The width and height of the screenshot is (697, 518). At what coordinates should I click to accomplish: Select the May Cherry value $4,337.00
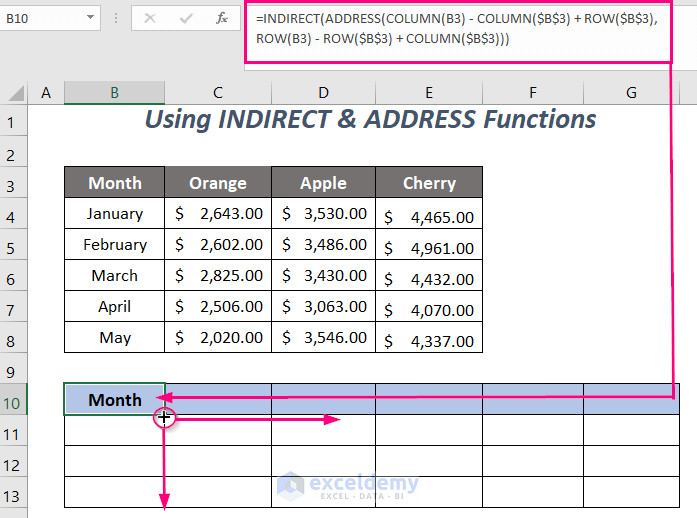429,338
